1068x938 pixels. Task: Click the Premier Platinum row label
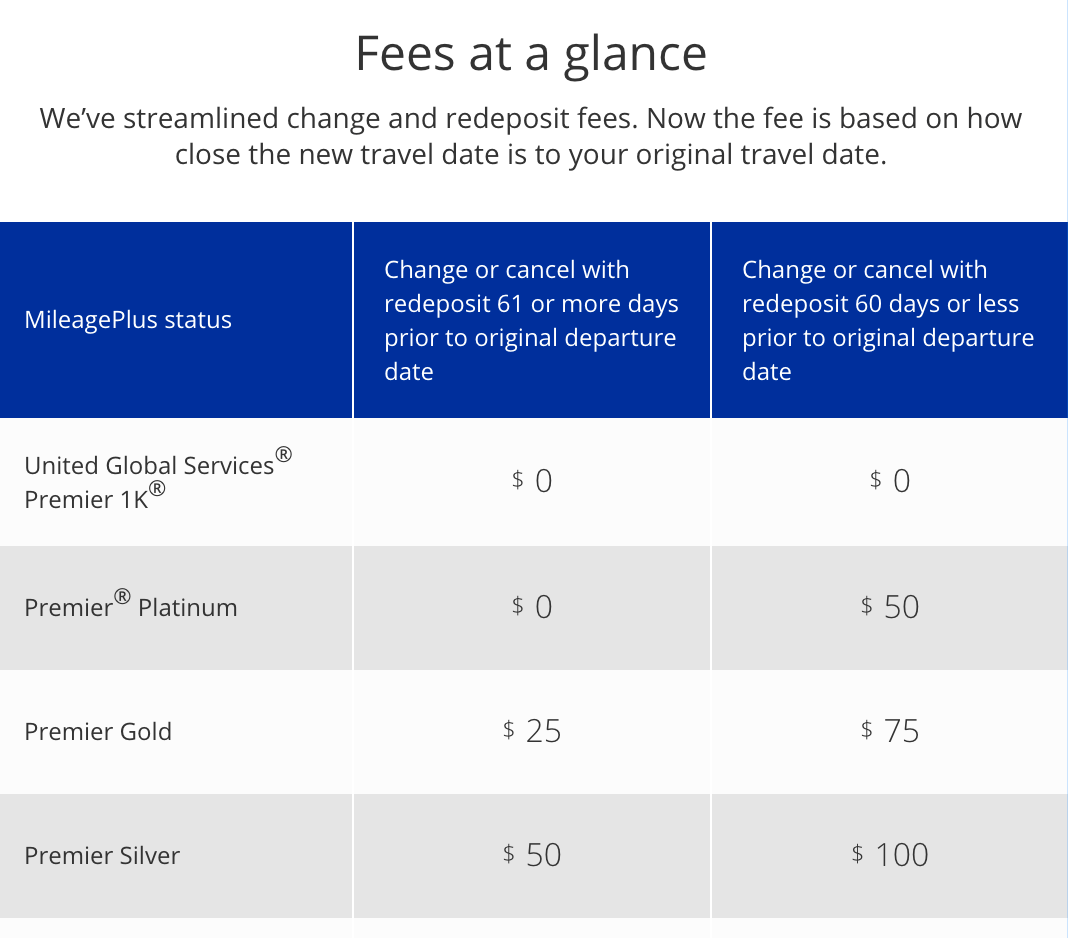pyautogui.click(x=131, y=606)
